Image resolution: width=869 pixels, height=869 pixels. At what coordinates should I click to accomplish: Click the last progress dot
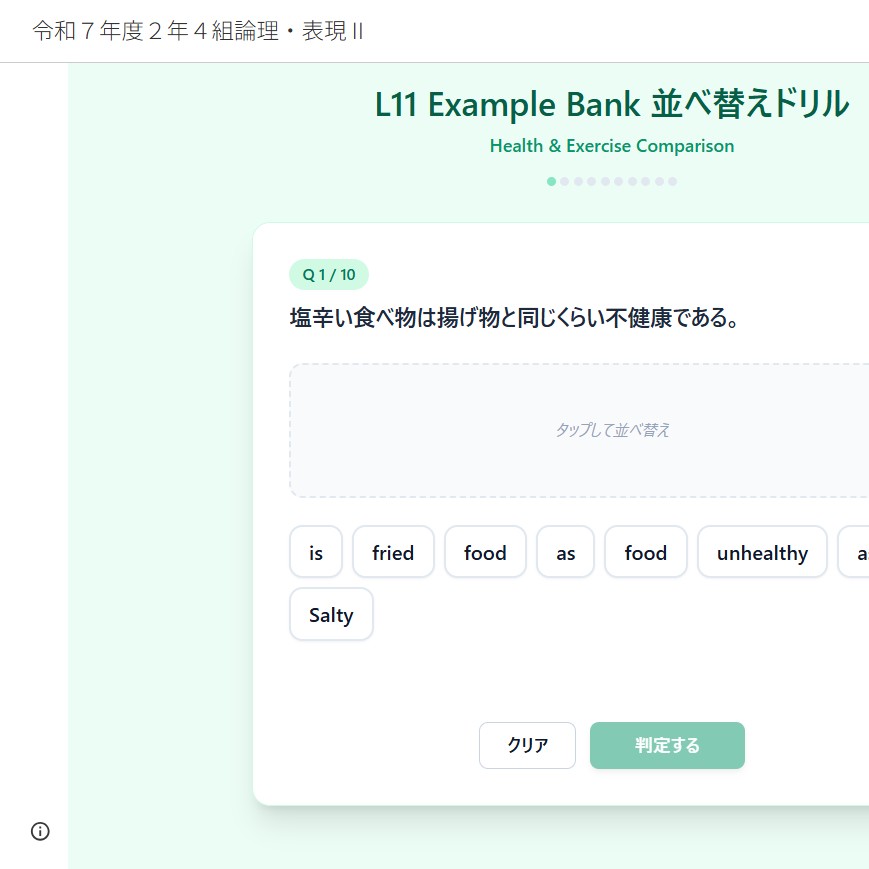673,182
